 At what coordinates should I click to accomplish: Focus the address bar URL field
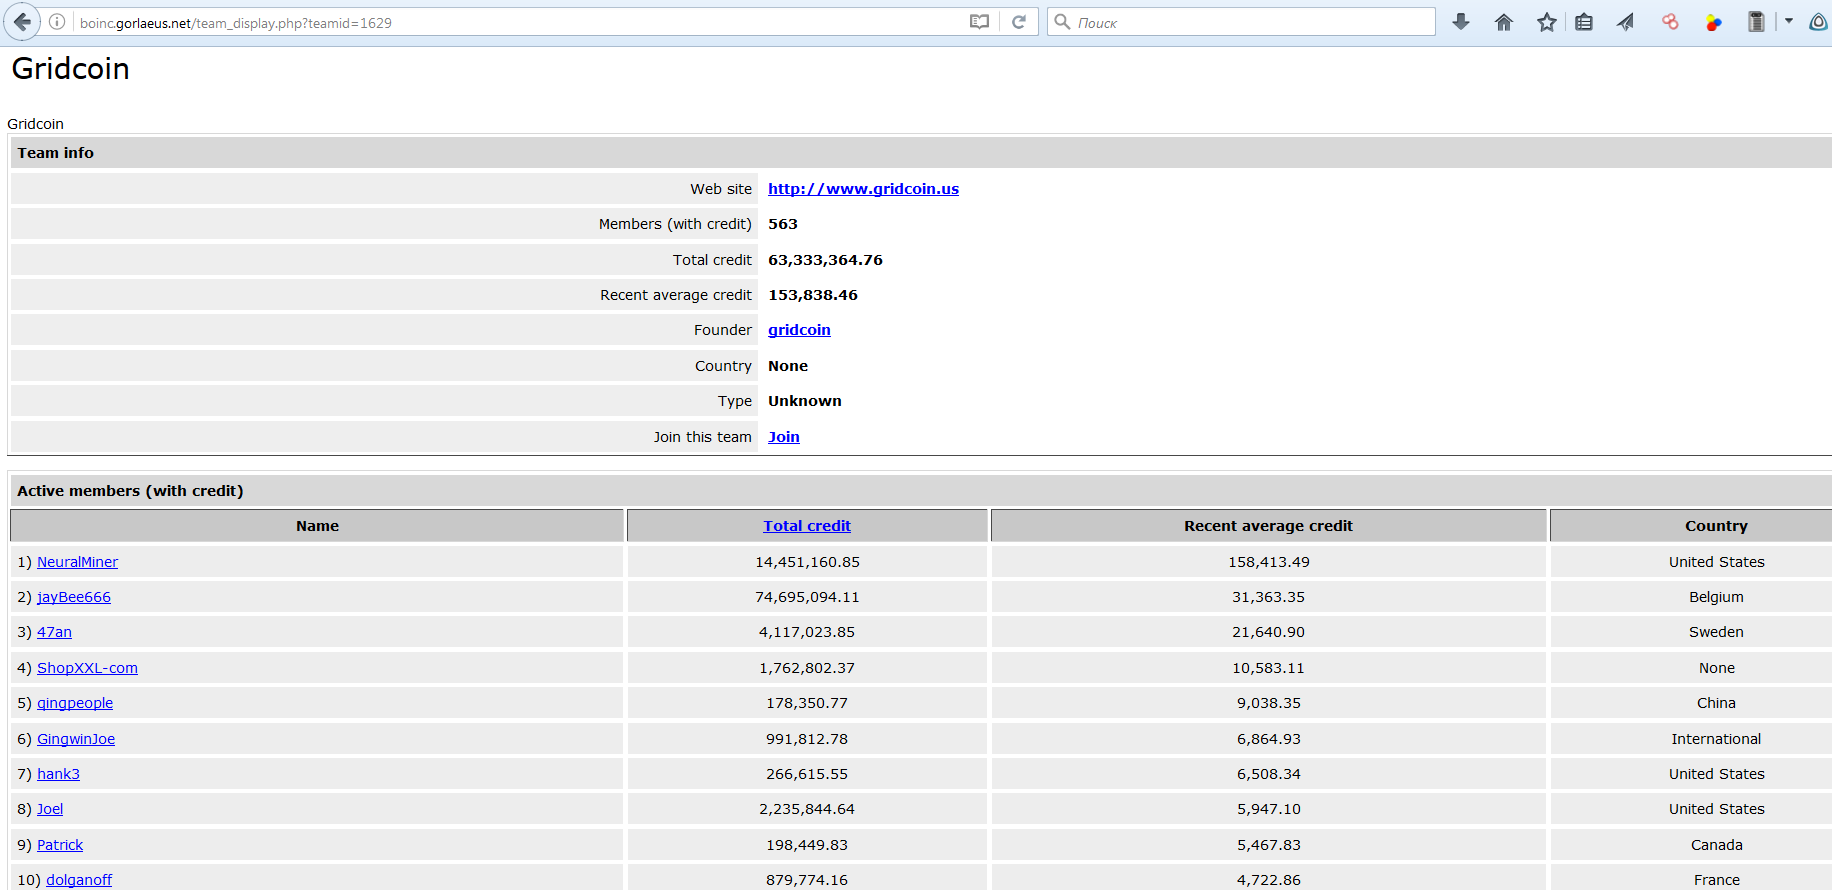(520, 22)
